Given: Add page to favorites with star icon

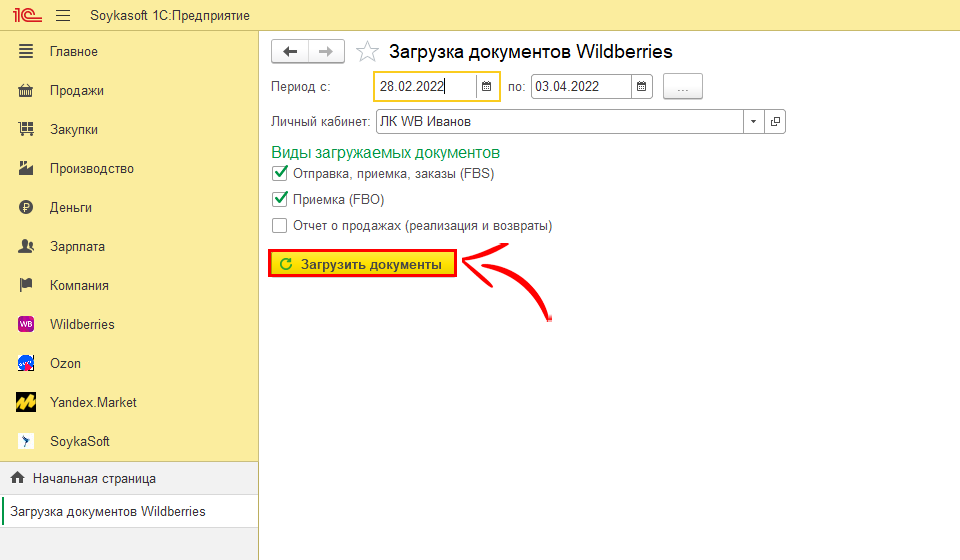Looking at the screenshot, I should pyautogui.click(x=368, y=52).
